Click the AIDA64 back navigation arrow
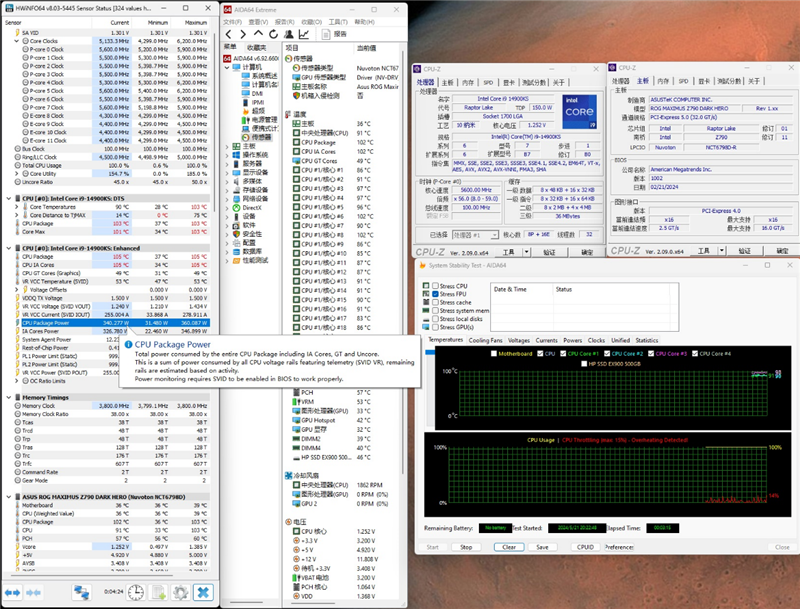This screenshot has height=609, width=800. click(x=229, y=33)
